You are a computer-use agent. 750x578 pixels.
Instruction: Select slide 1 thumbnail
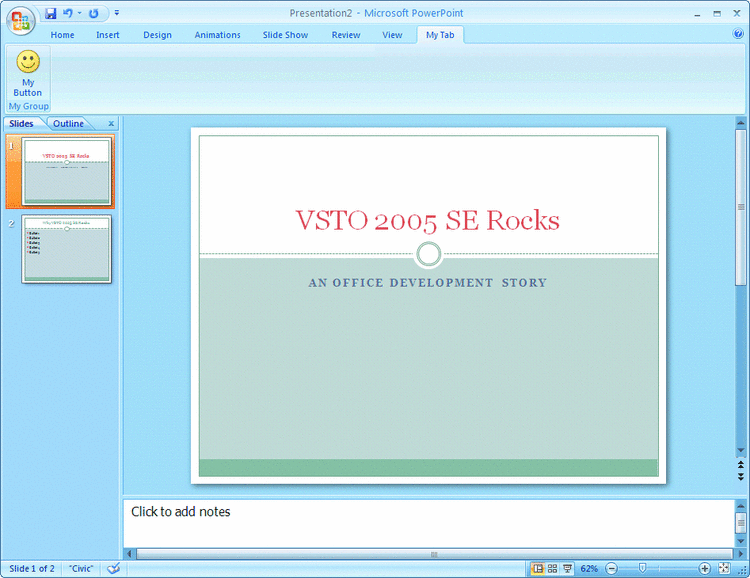click(x=66, y=171)
